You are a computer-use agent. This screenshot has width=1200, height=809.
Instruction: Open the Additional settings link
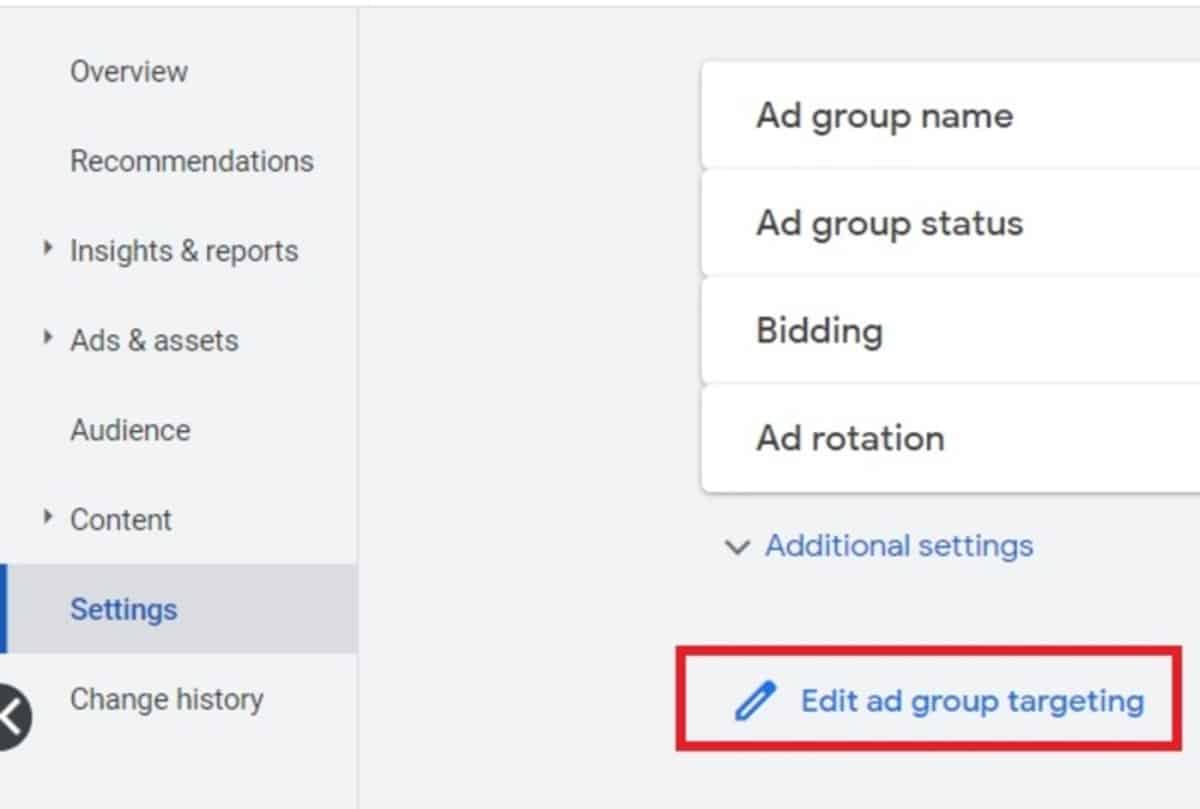(x=898, y=546)
